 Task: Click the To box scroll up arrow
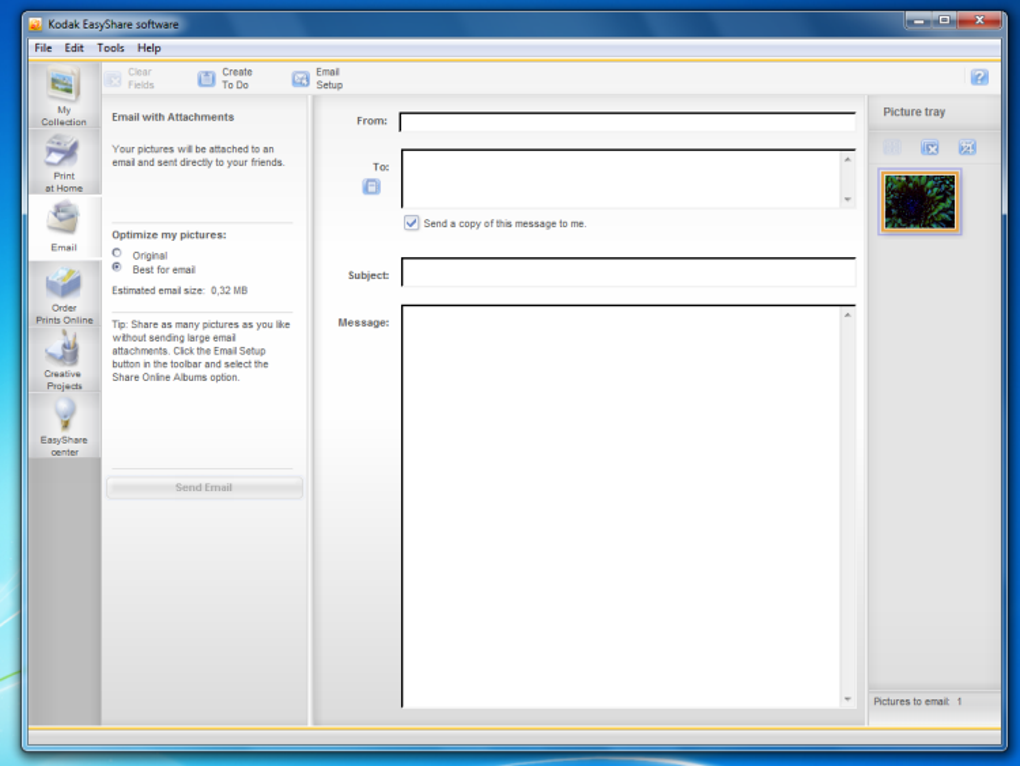(x=848, y=159)
